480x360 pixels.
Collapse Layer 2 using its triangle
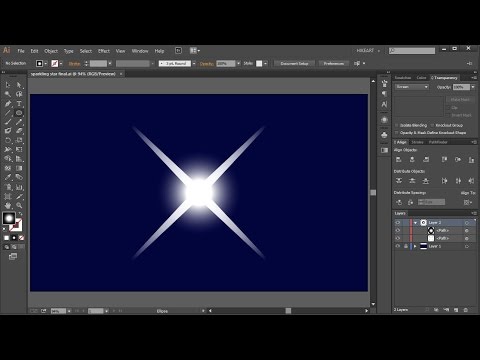click(415, 223)
